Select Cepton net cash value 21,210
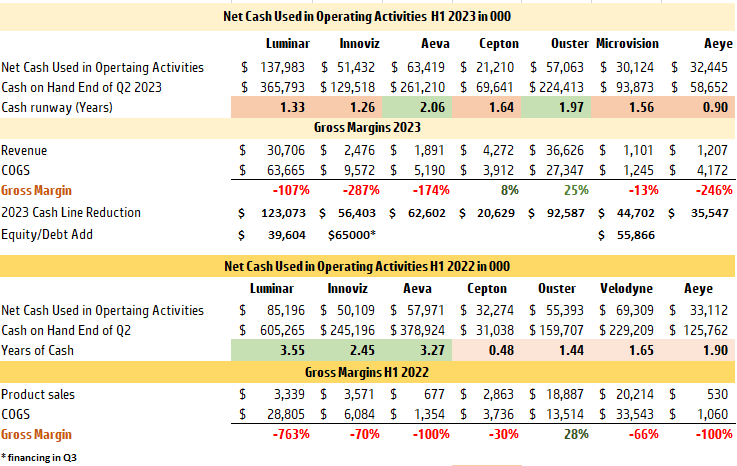The height and width of the screenshot is (466, 737). point(495,67)
